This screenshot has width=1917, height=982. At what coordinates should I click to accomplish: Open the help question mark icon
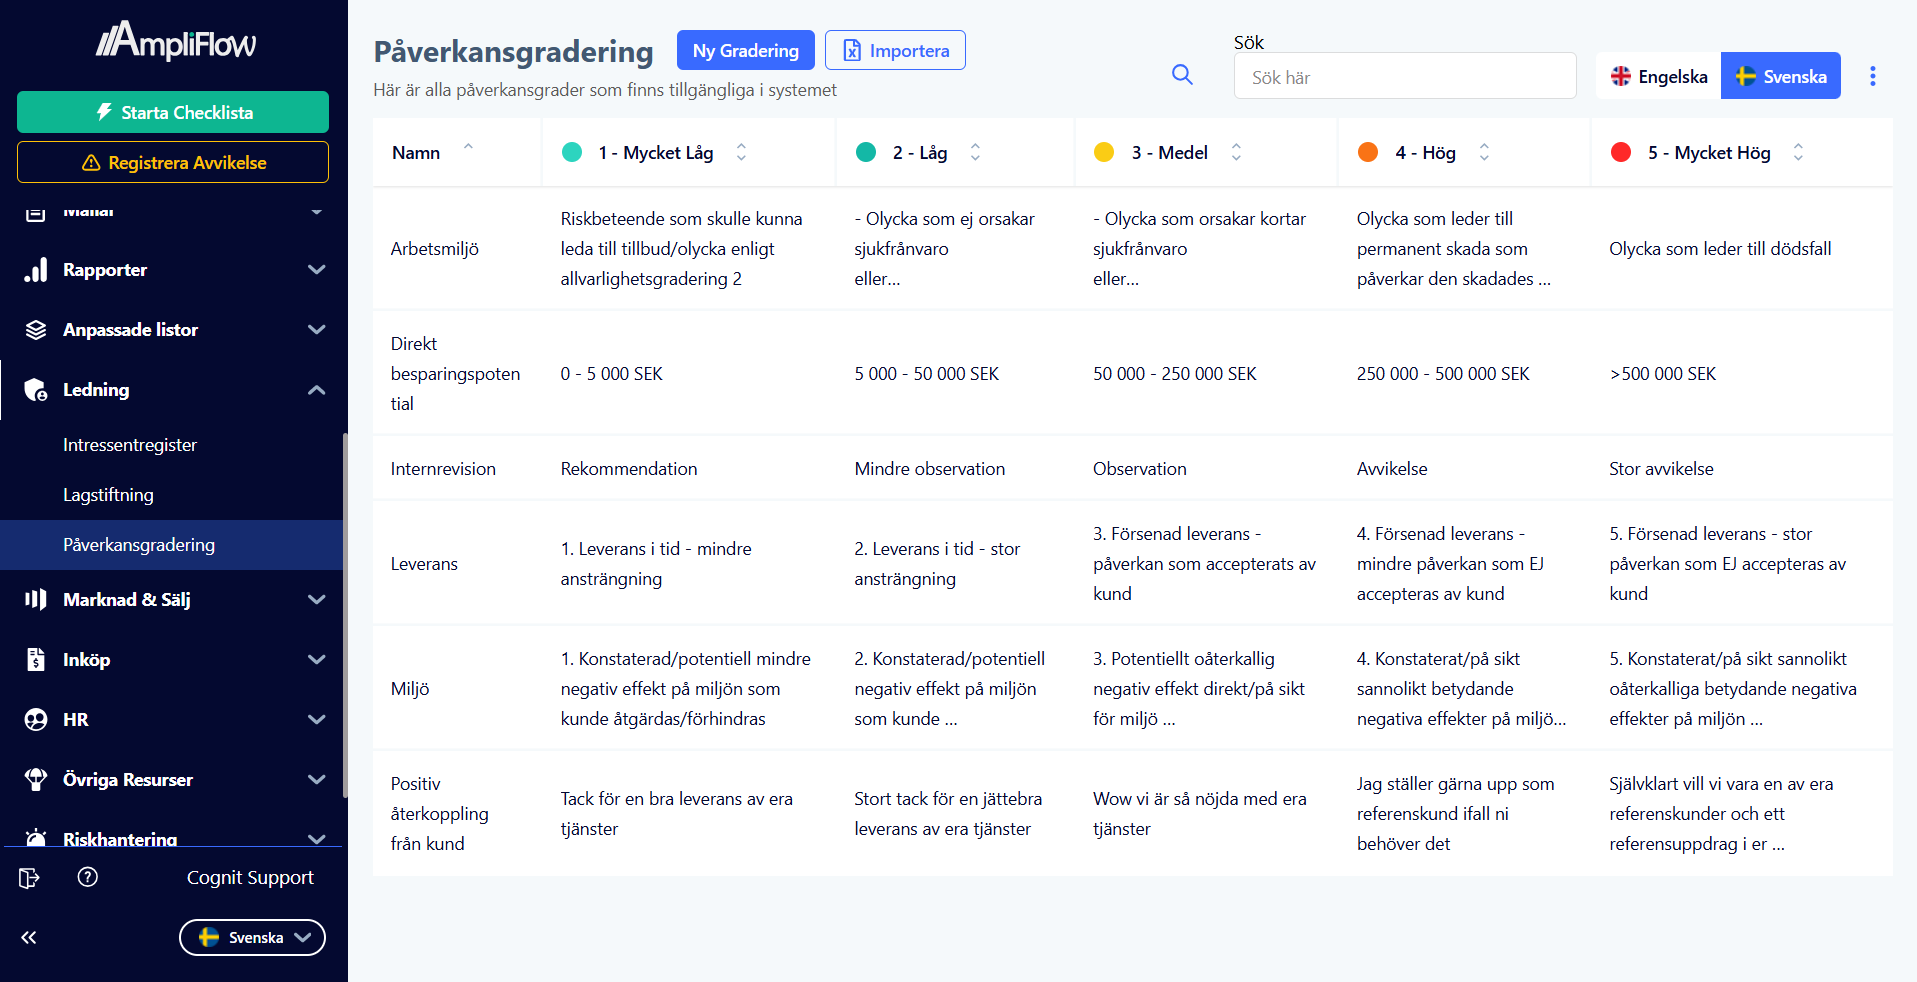88,877
